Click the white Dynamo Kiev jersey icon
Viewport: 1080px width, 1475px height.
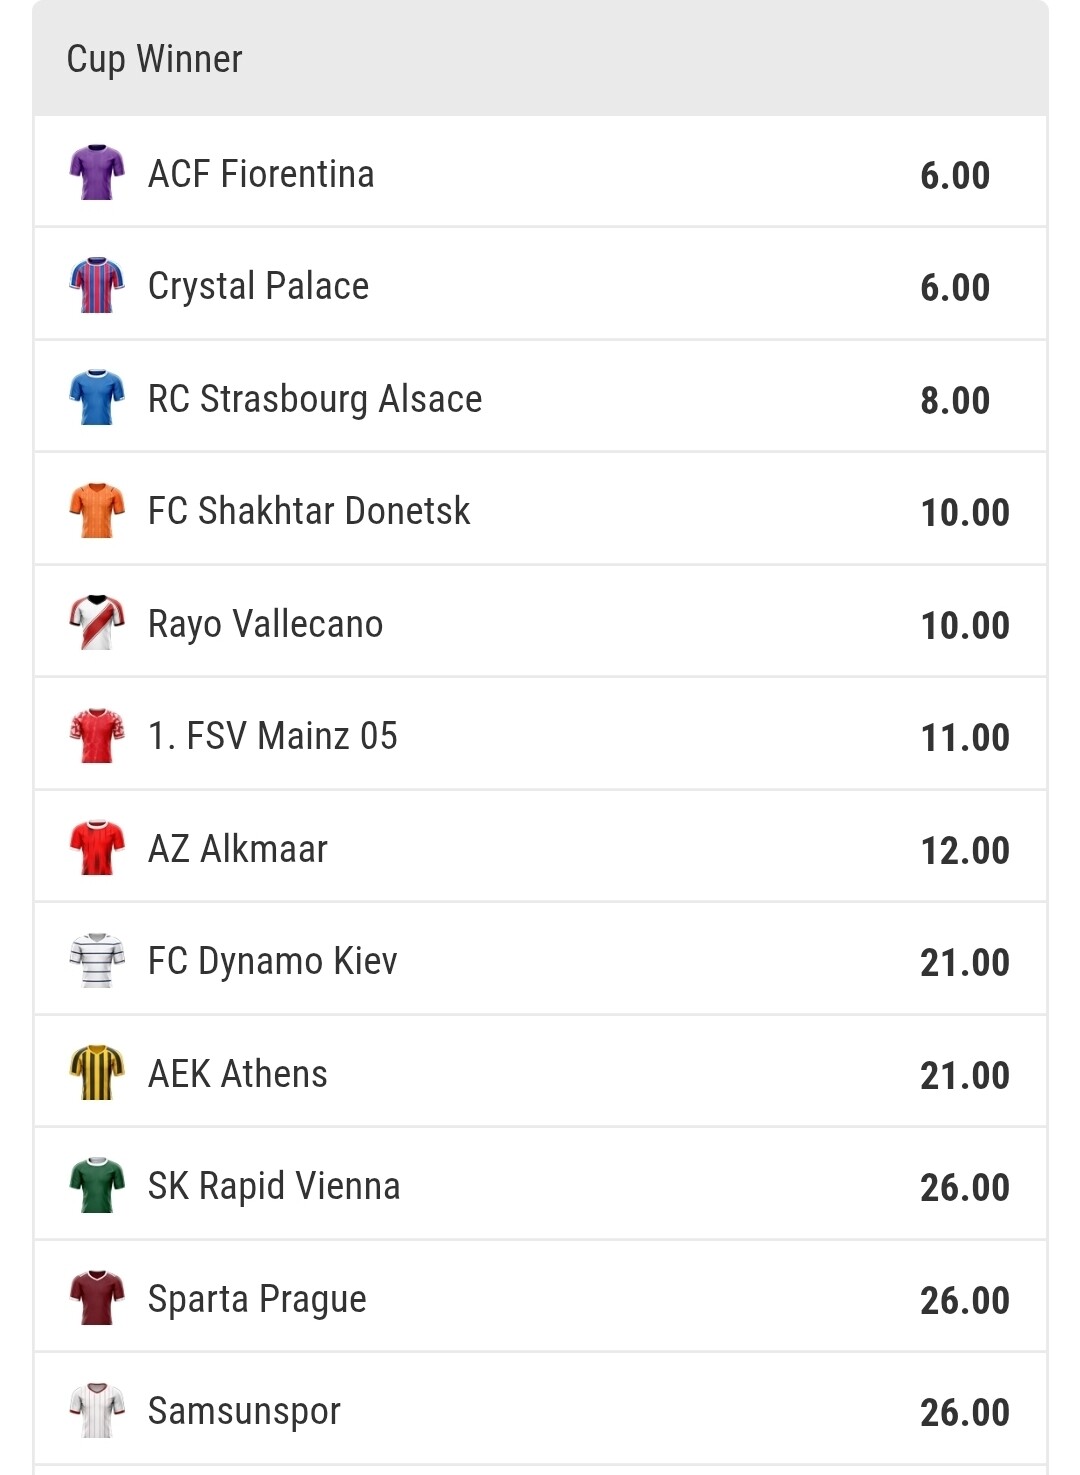pyautogui.click(x=97, y=961)
